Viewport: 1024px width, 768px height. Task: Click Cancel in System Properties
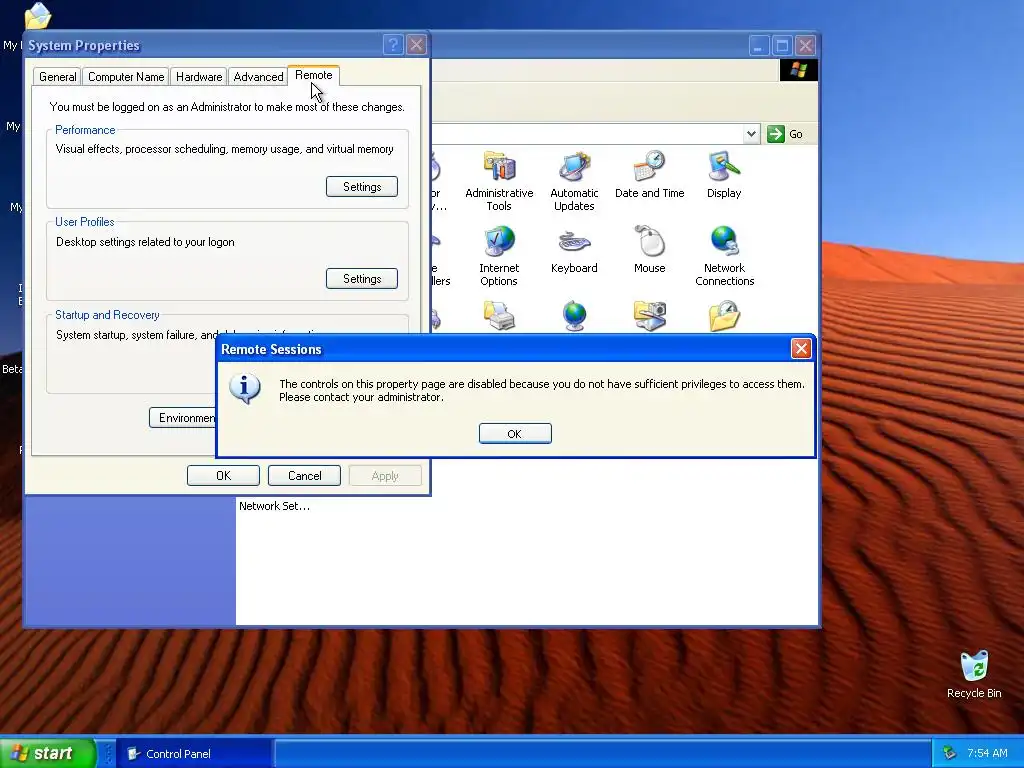[x=304, y=475]
